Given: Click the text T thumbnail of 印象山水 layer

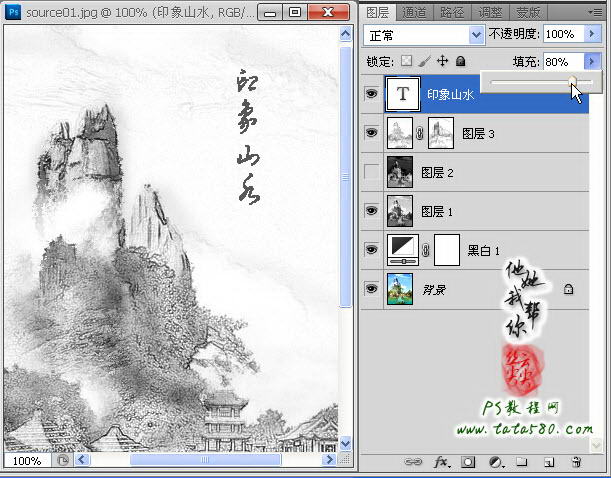Looking at the screenshot, I should coord(403,94).
